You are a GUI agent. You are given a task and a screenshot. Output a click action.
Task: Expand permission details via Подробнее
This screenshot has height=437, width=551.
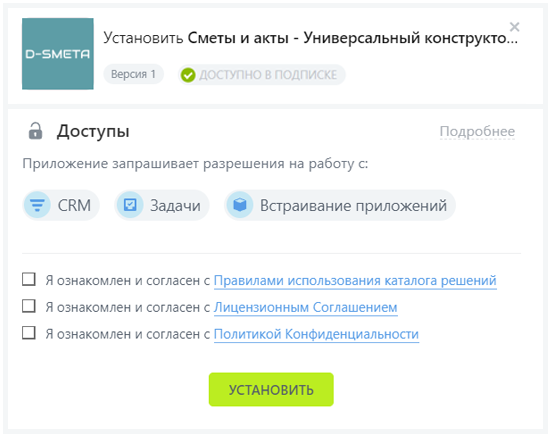click(477, 131)
